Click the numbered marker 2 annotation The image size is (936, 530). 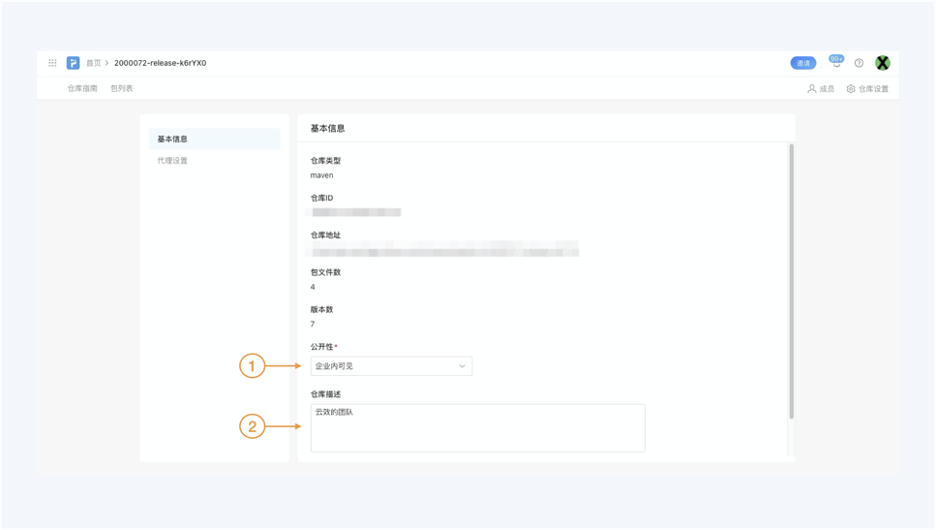click(251, 427)
